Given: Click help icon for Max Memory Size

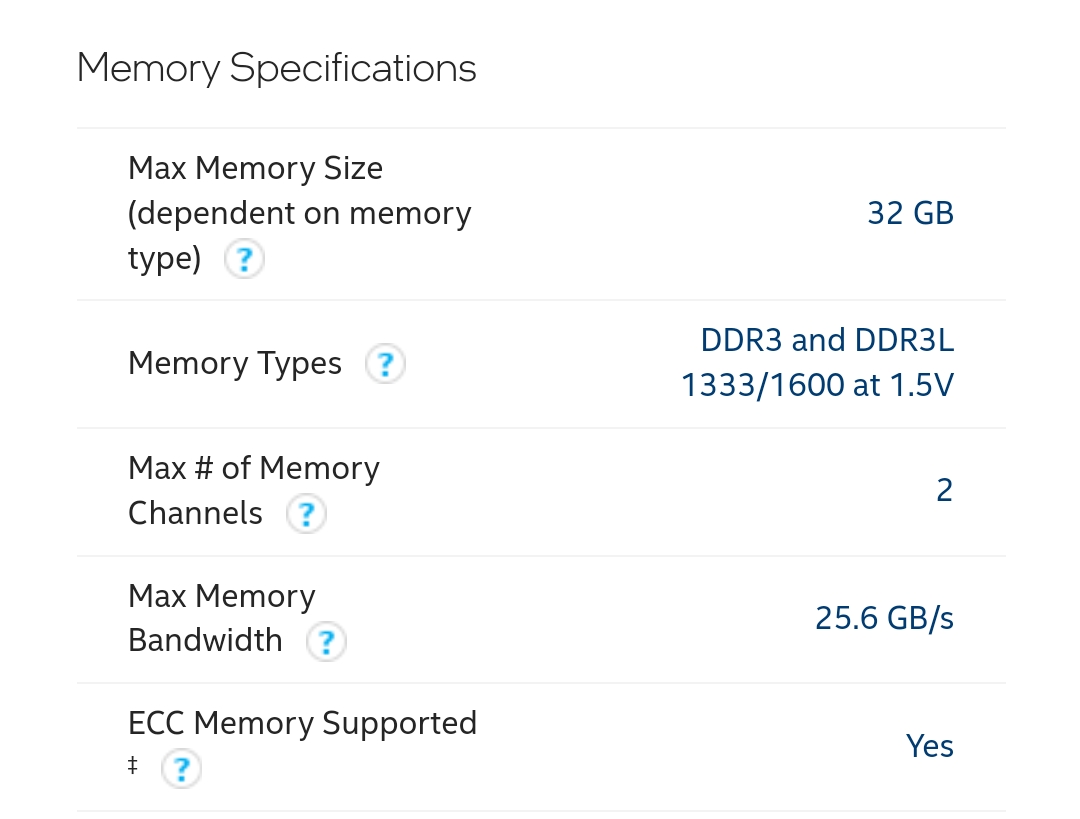Looking at the screenshot, I should click(x=244, y=261).
